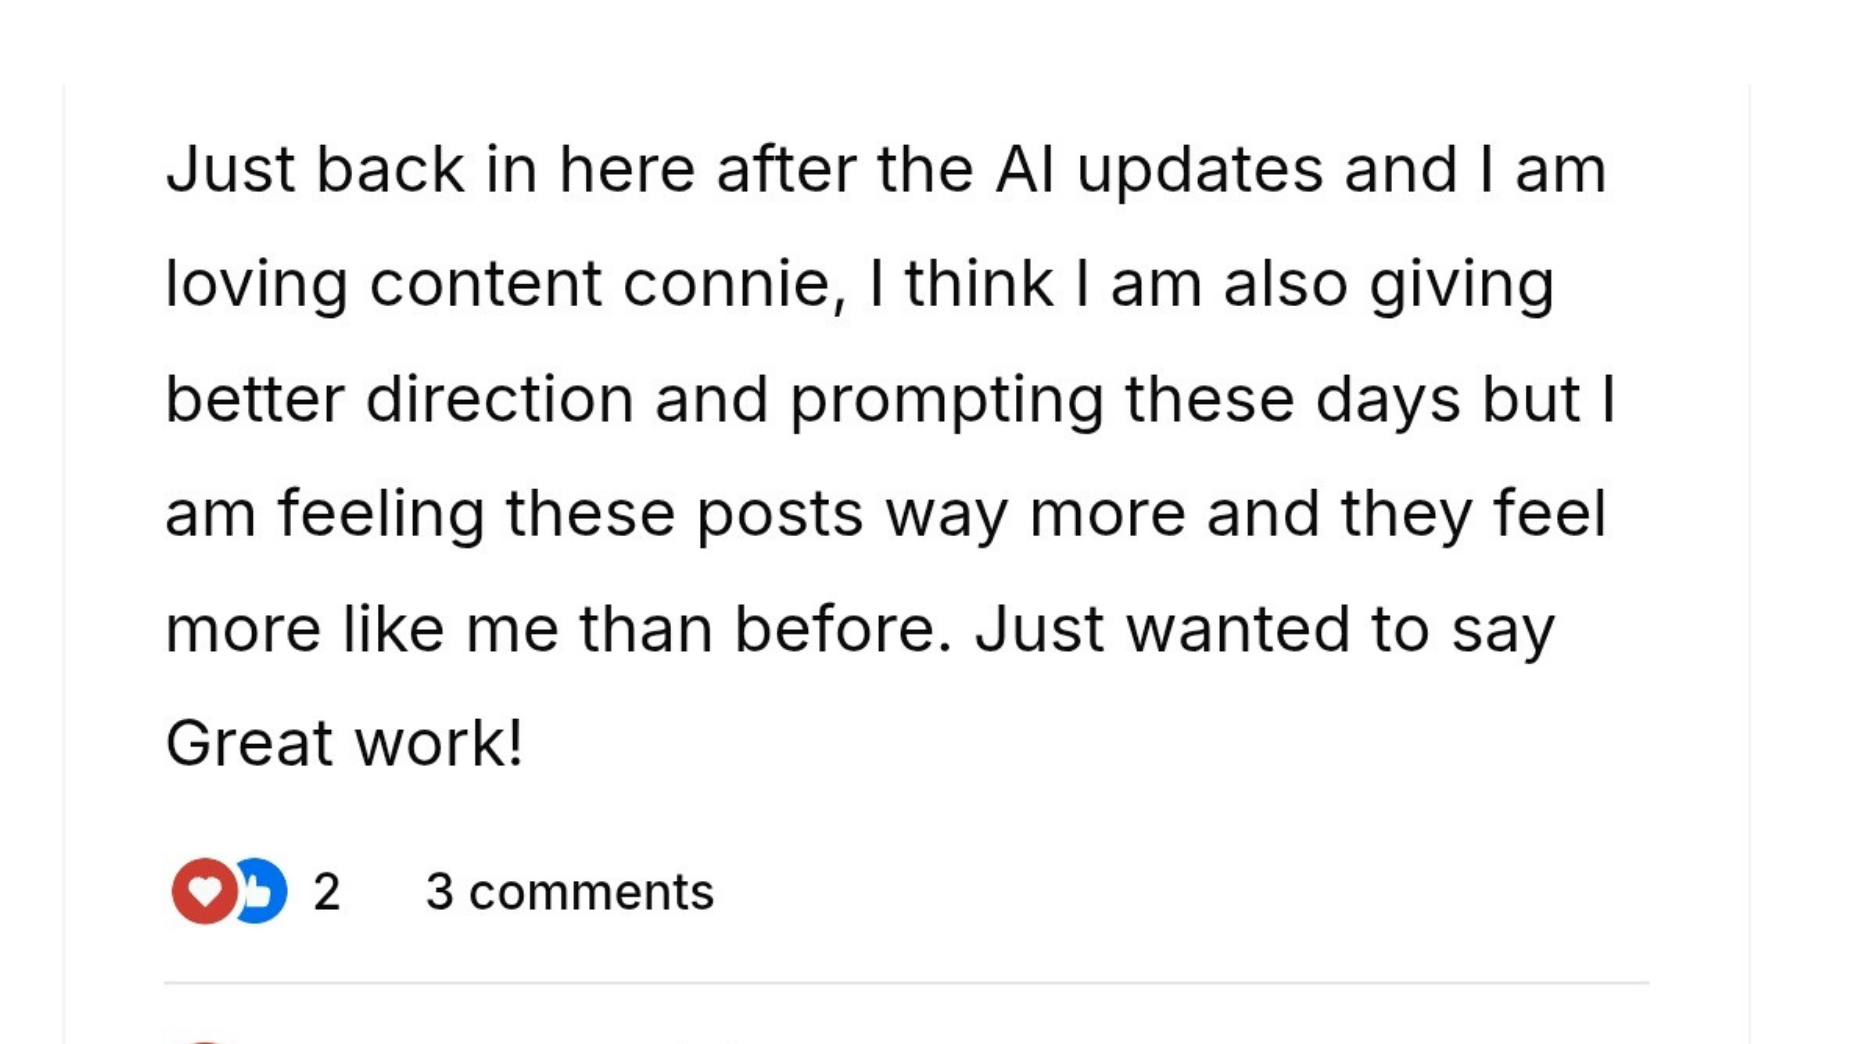
Task: Click the word "direction" in third line
Action: pos(499,399)
